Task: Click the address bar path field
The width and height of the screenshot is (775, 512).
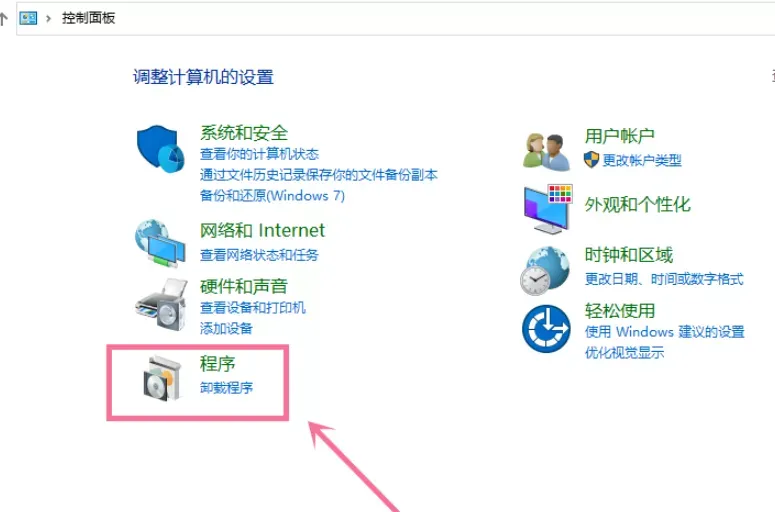Action: (x=395, y=19)
